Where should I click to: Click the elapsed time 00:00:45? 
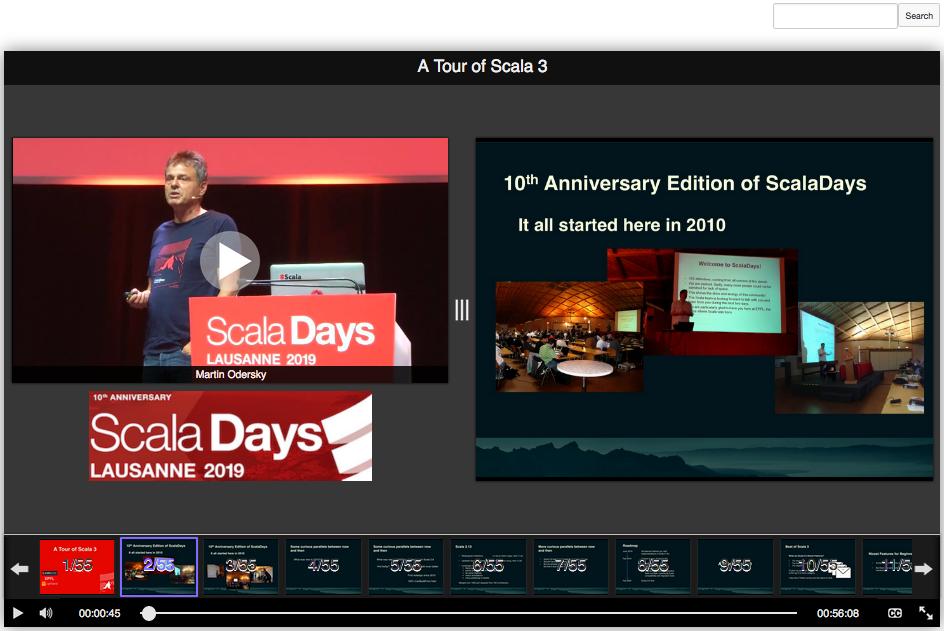click(x=99, y=613)
